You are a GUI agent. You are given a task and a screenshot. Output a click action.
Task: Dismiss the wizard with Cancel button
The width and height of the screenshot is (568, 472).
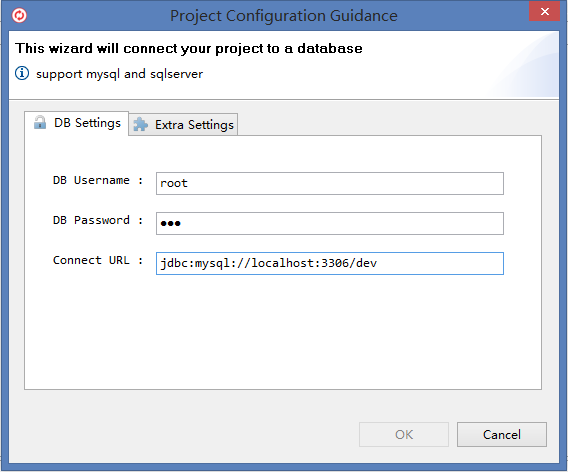(502, 434)
